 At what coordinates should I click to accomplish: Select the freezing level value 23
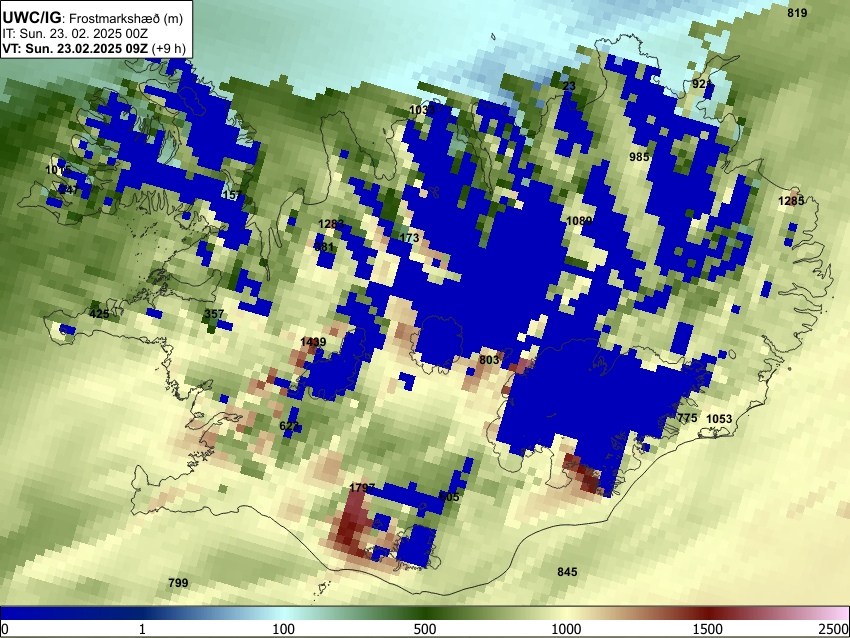(x=569, y=86)
